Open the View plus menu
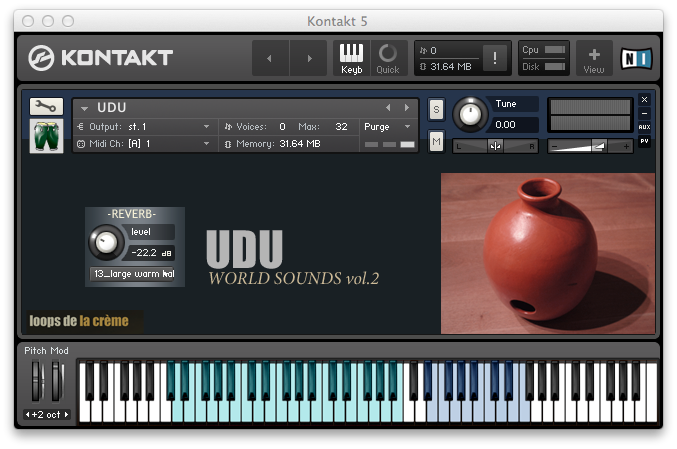This screenshot has width=677, height=449. pyautogui.click(x=594, y=58)
